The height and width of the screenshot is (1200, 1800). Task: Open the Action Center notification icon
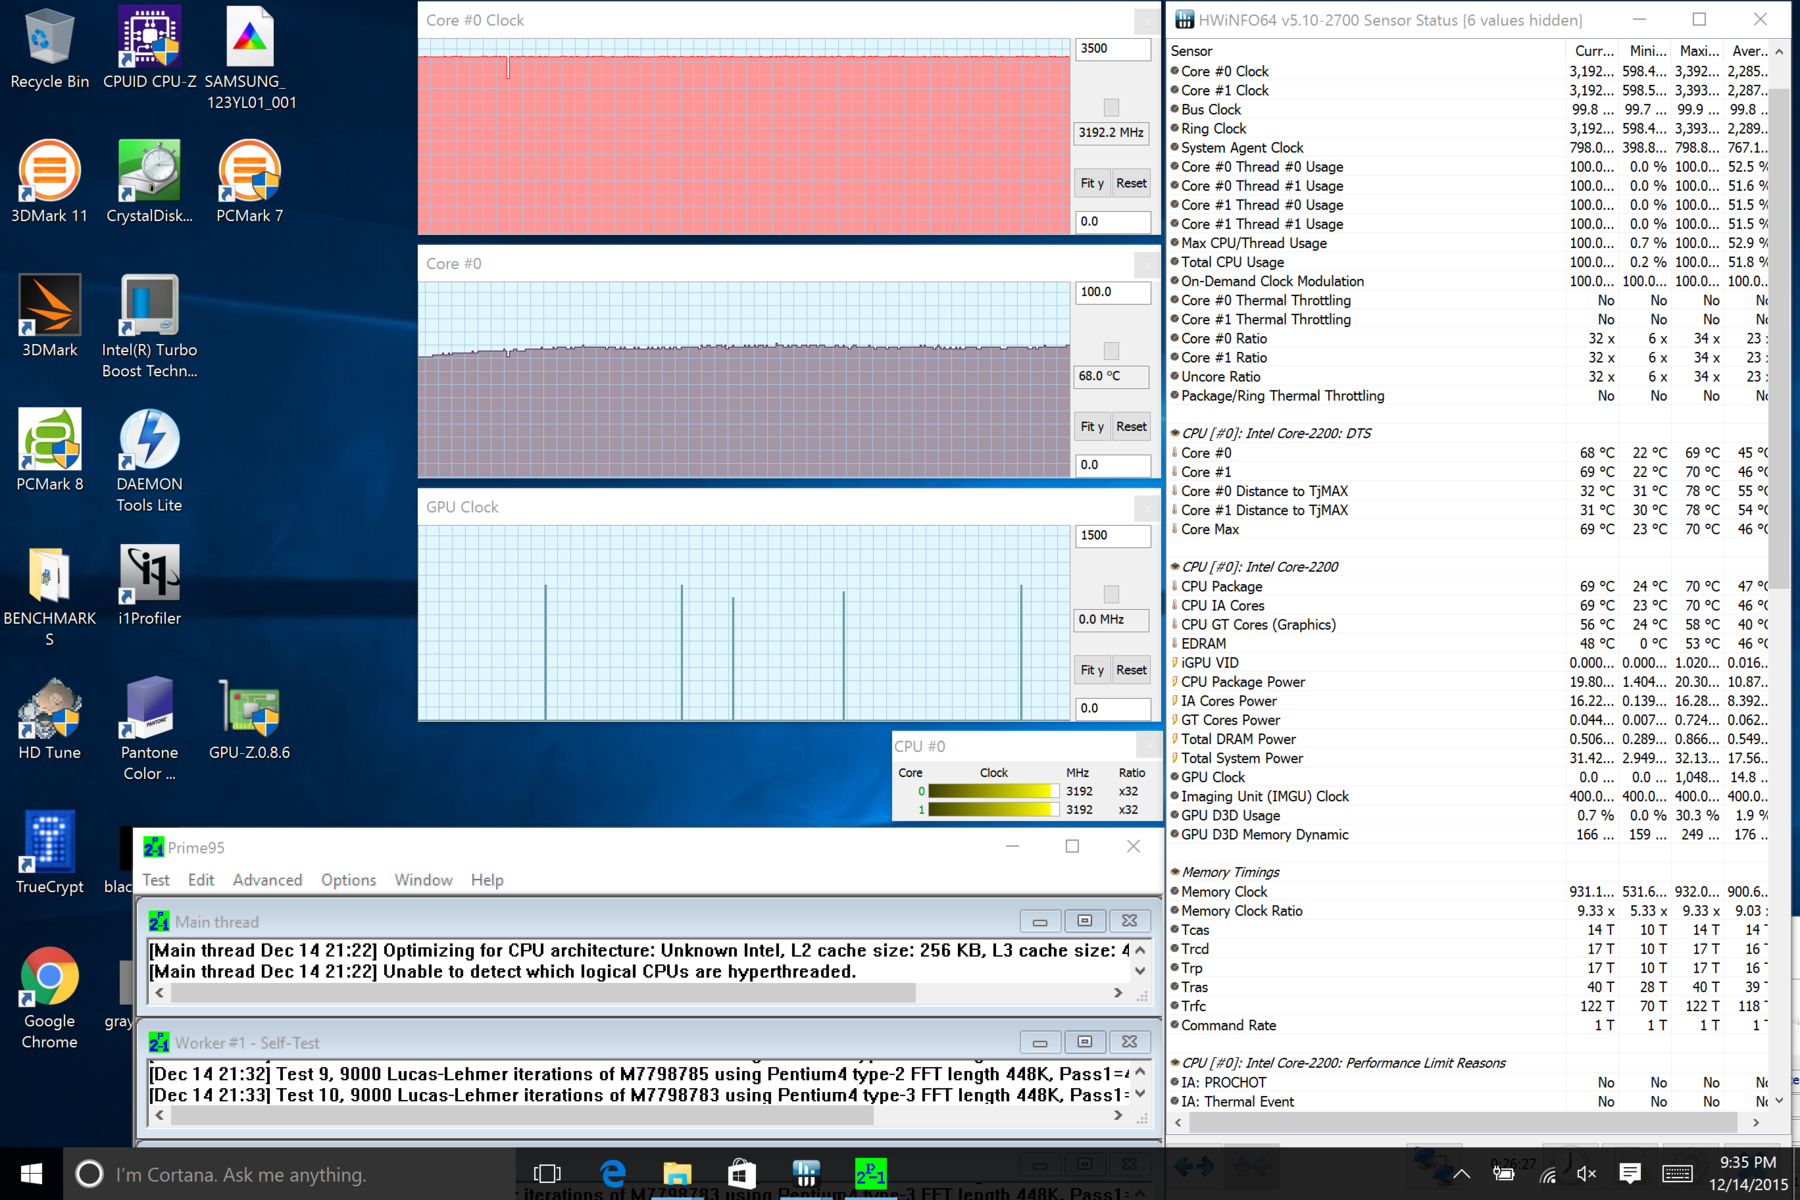coord(1629,1173)
